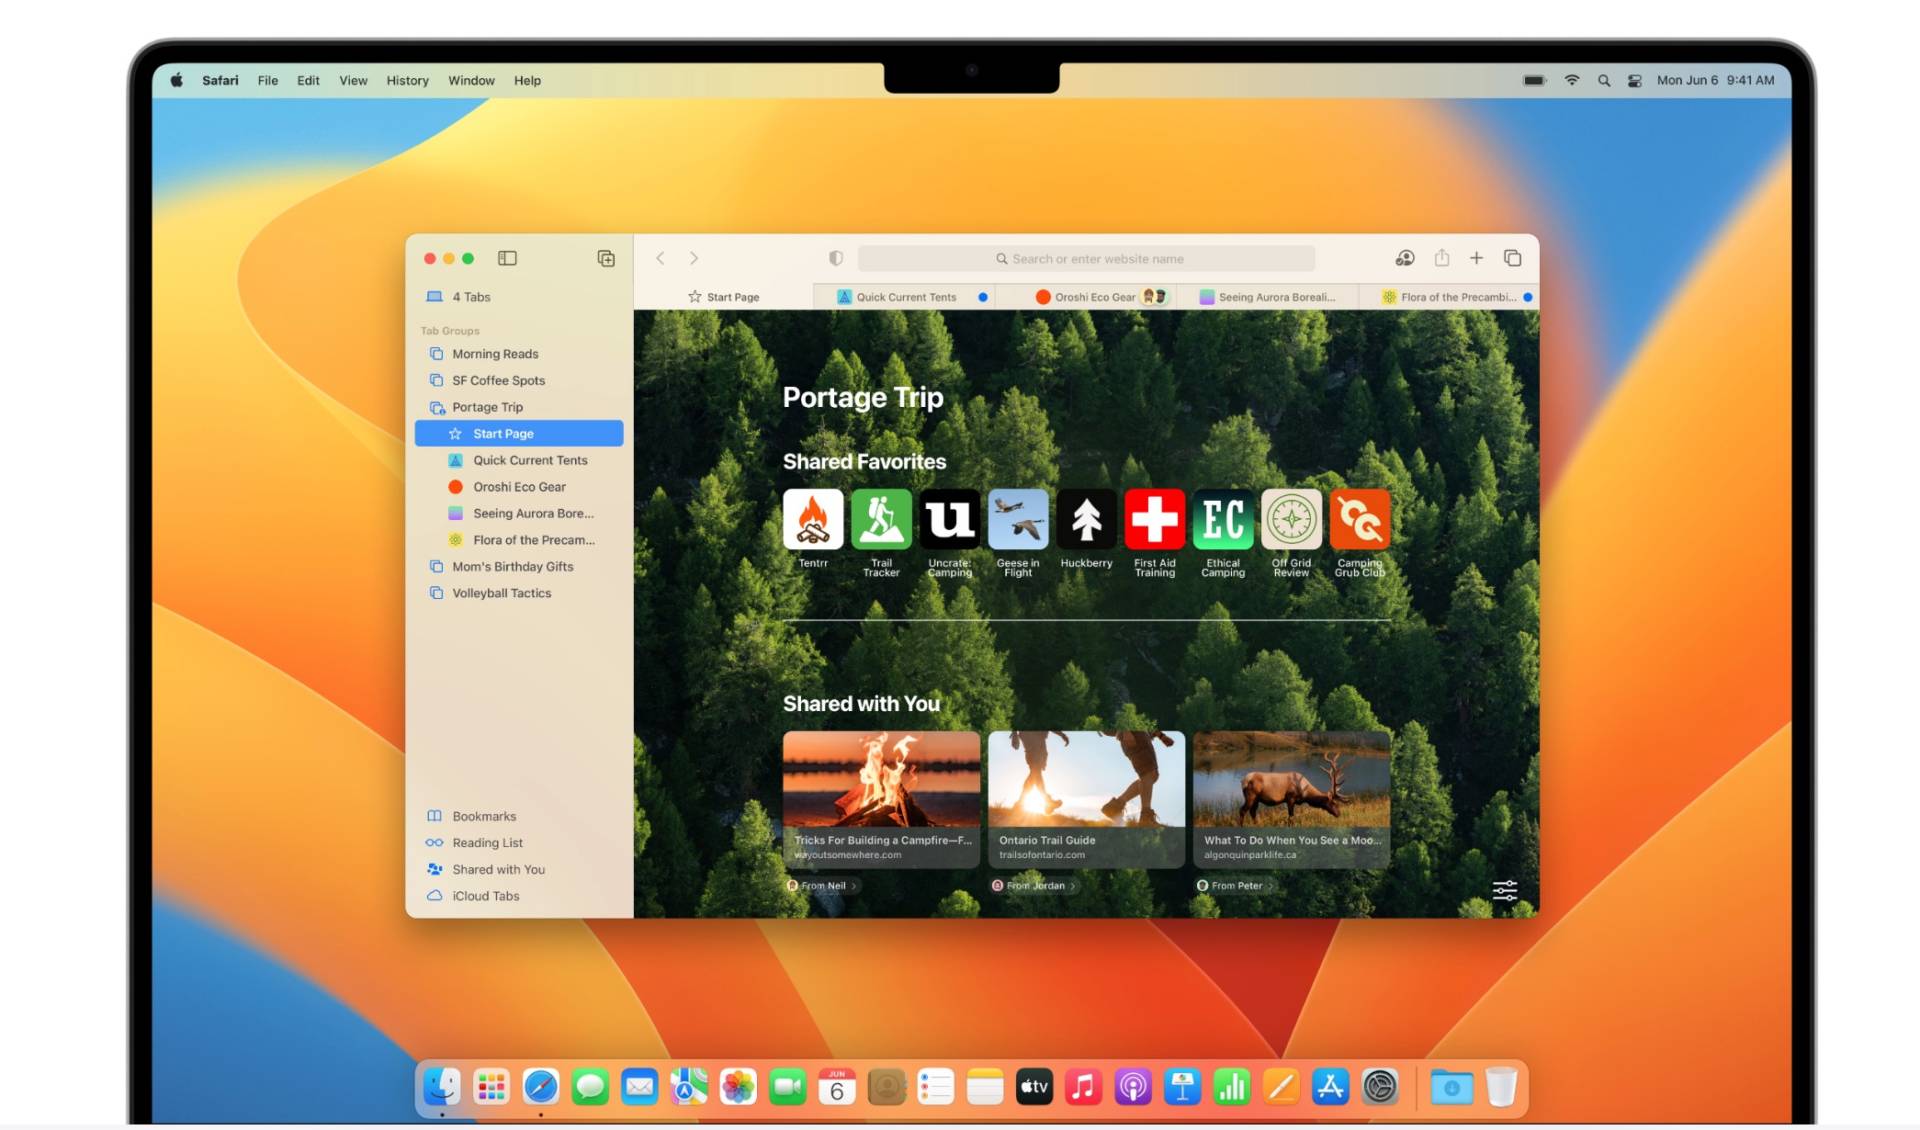Open the What To Do When You See a Moo... card

click(x=1291, y=799)
